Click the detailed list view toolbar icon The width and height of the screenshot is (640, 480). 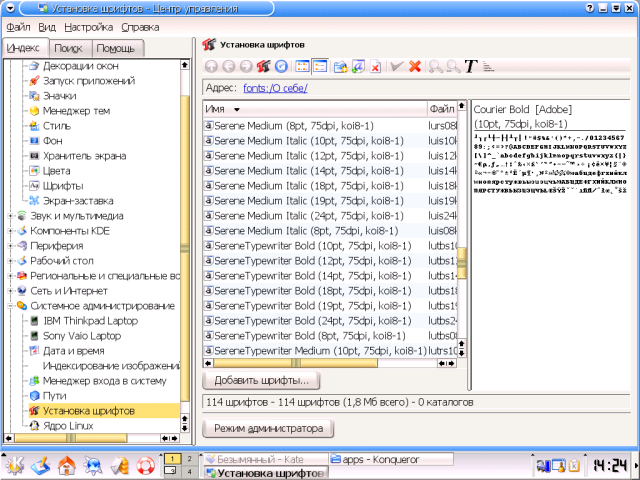coord(320,66)
